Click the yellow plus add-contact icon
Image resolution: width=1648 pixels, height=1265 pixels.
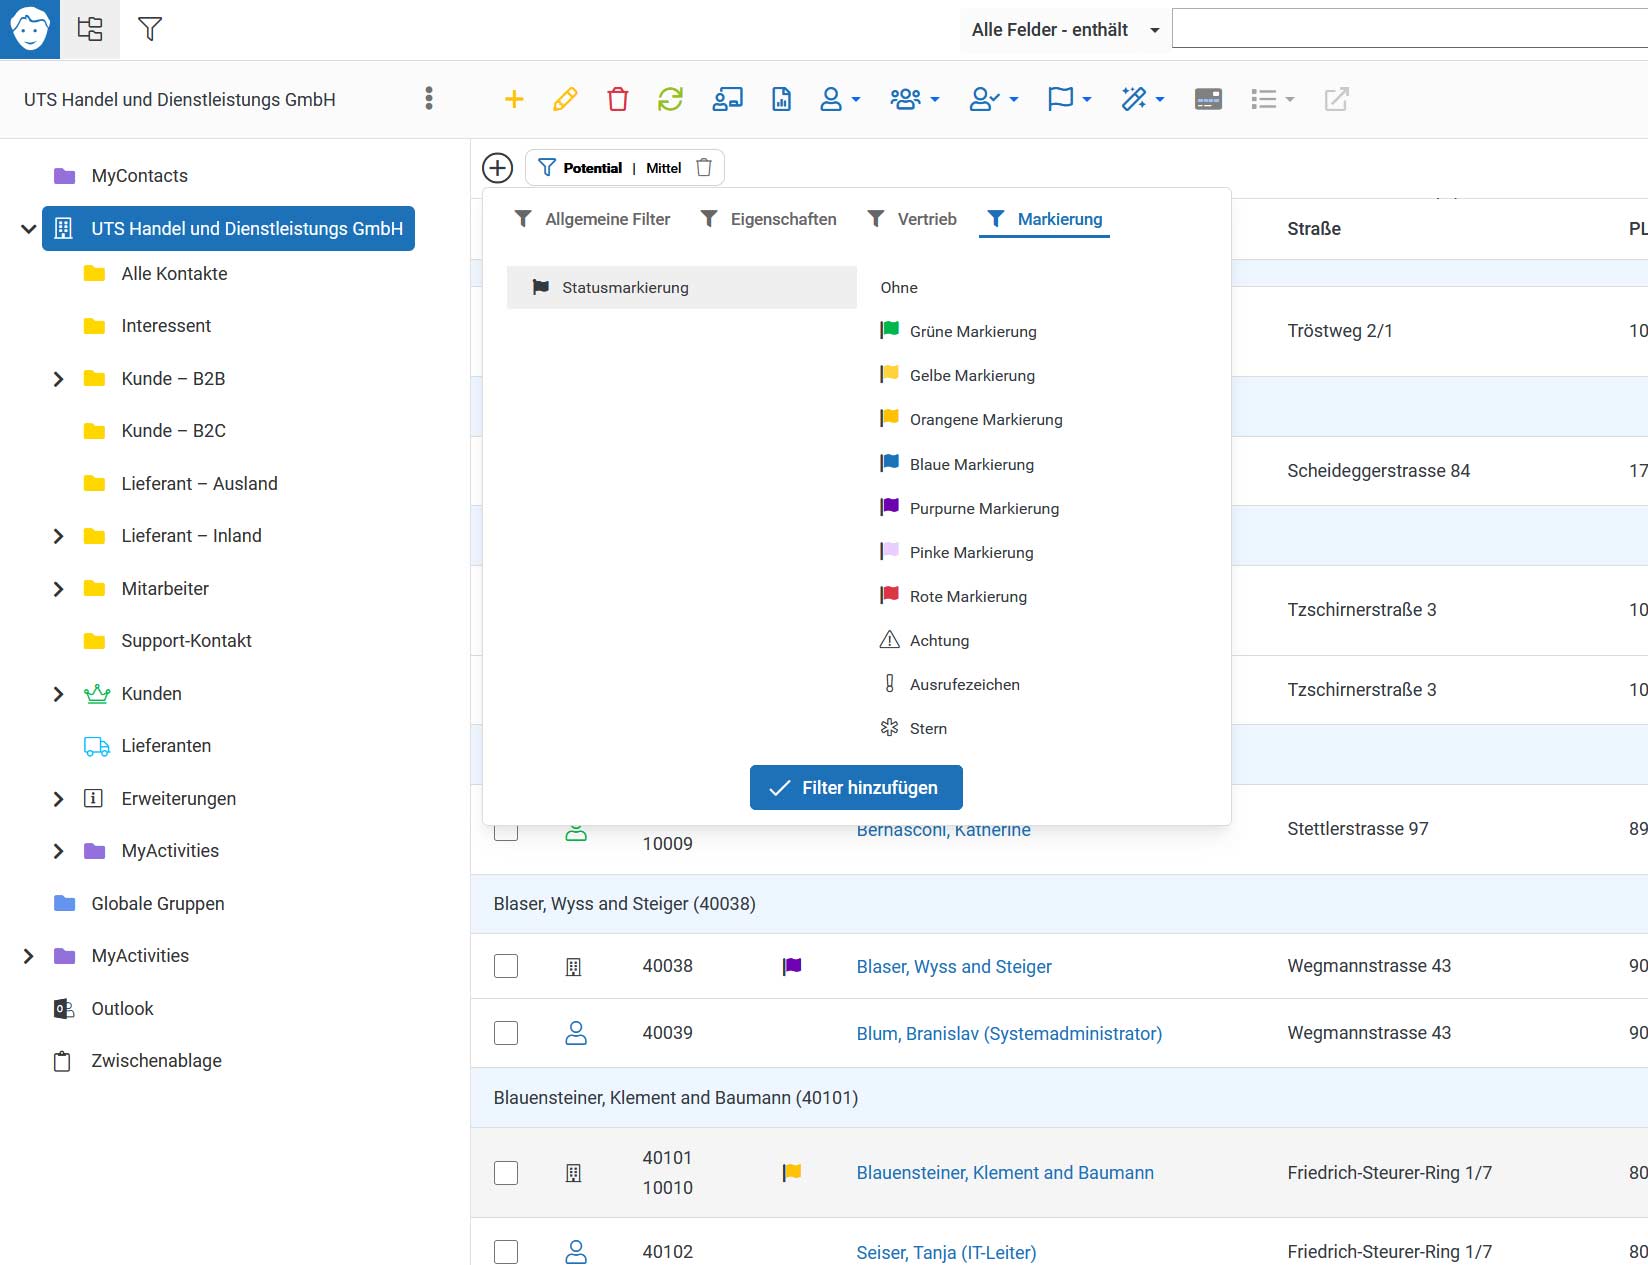click(x=514, y=99)
